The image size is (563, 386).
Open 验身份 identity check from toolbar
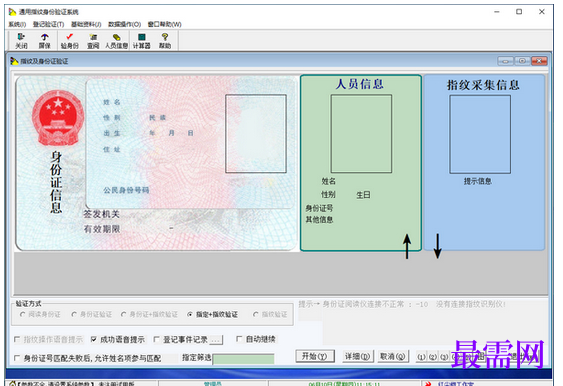coord(69,41)
